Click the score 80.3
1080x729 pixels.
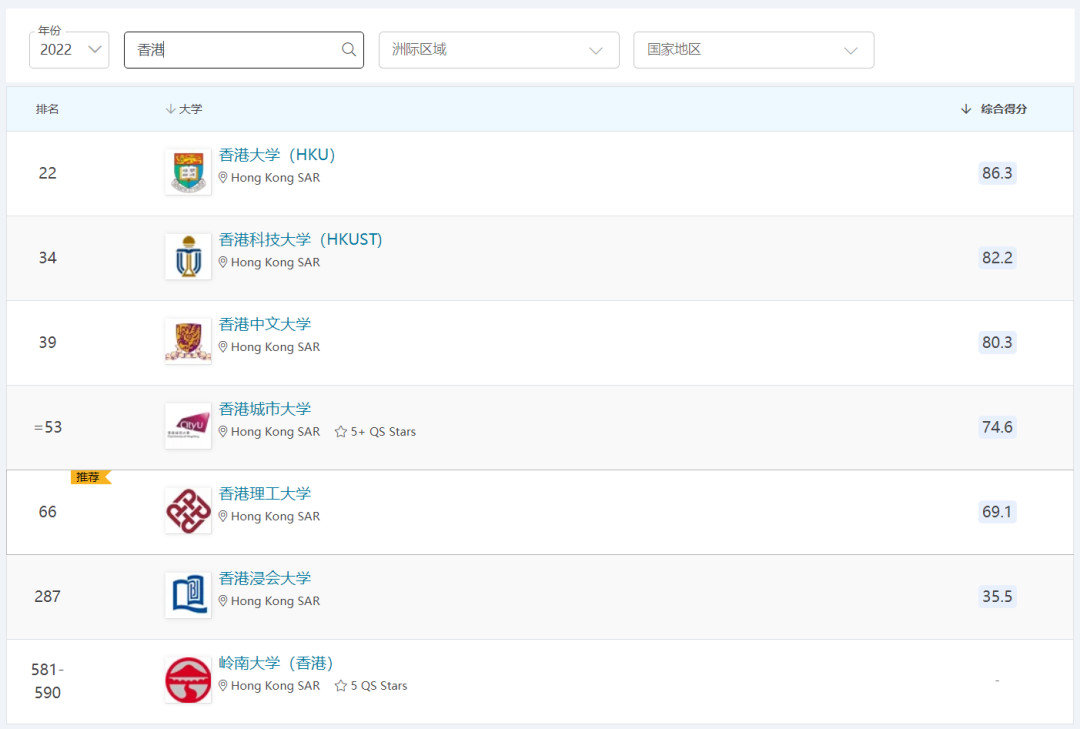coord(997,342)
